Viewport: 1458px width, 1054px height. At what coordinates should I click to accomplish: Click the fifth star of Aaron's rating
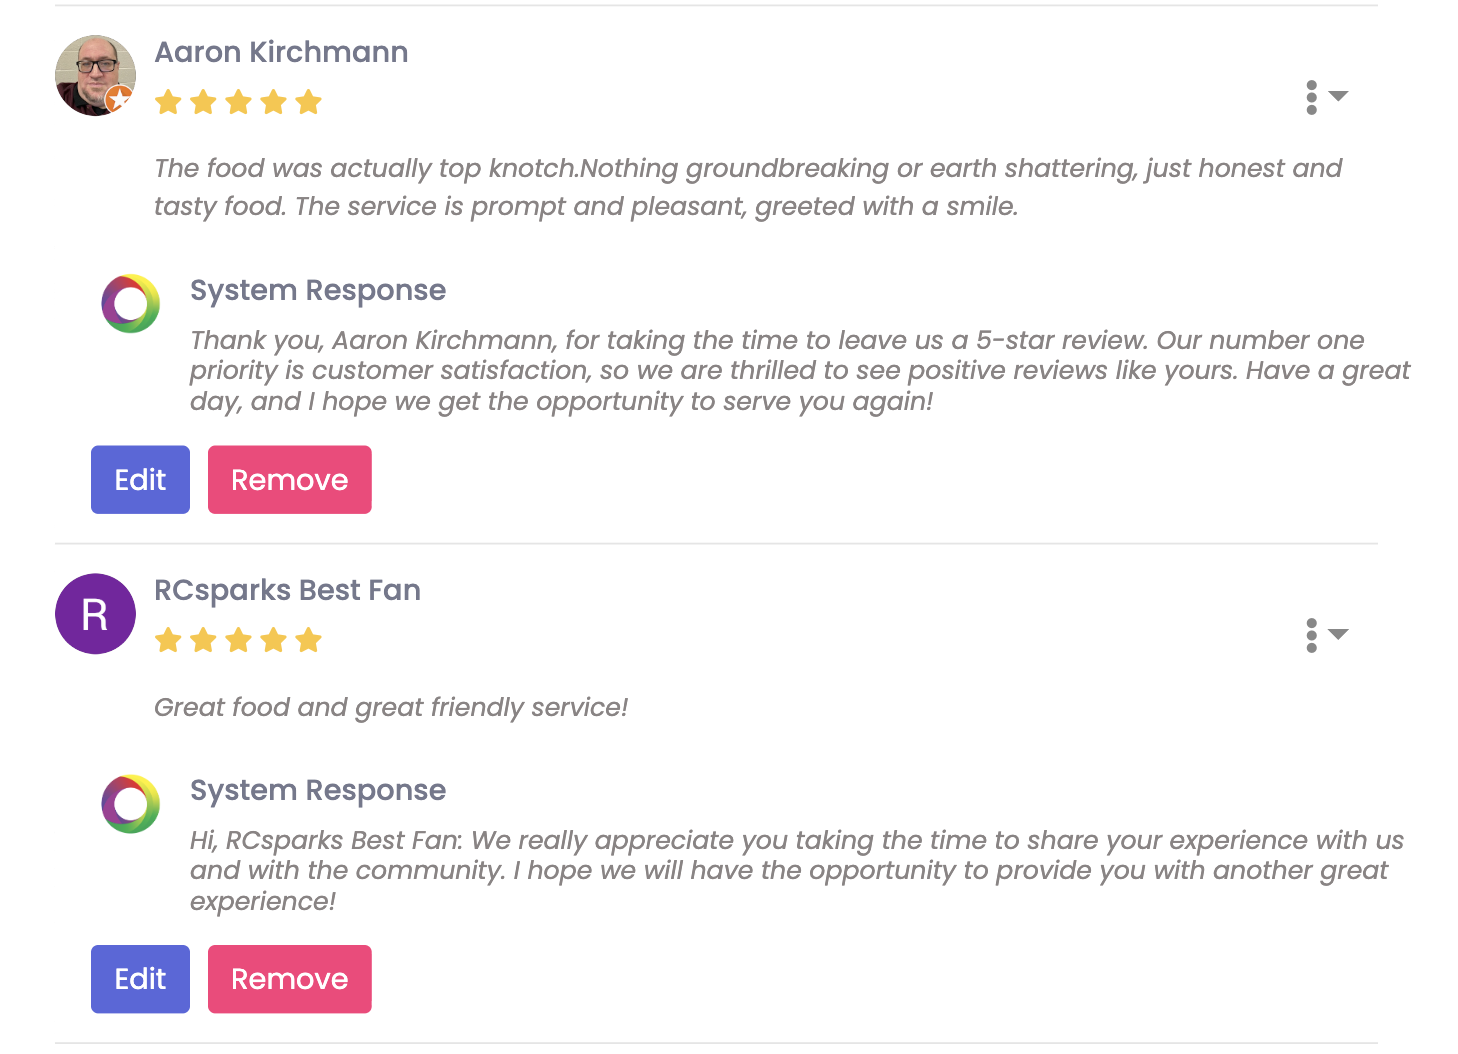(x=310, y=101)
